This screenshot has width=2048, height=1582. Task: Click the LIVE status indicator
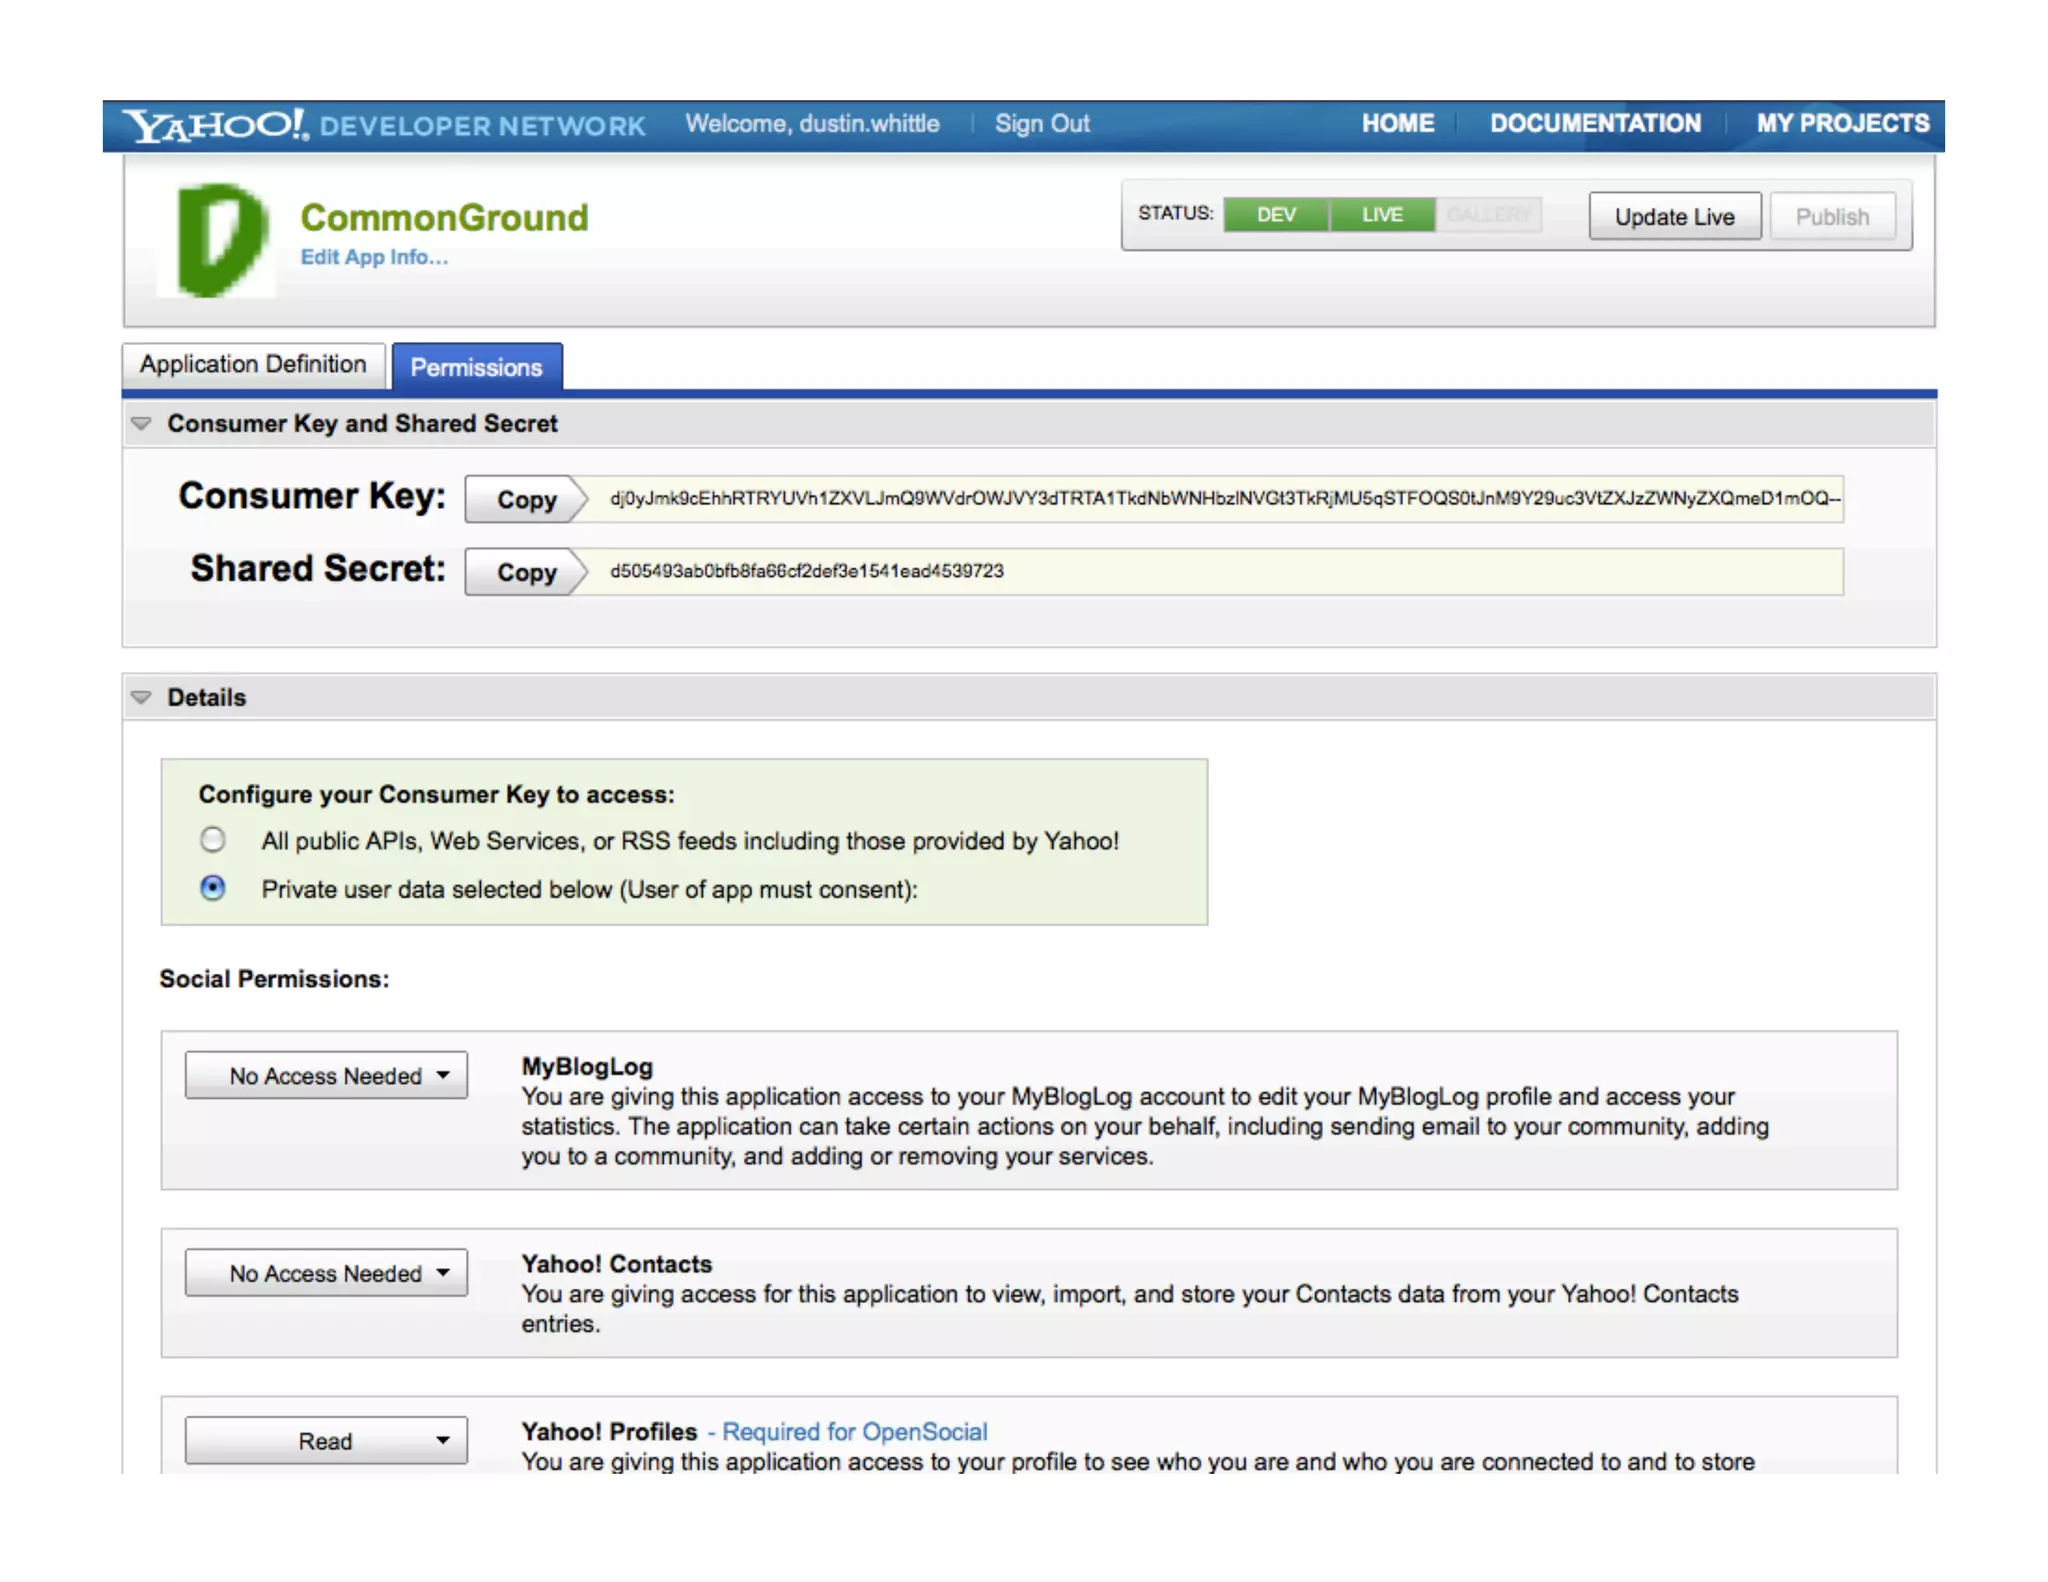pos(1382,215)
